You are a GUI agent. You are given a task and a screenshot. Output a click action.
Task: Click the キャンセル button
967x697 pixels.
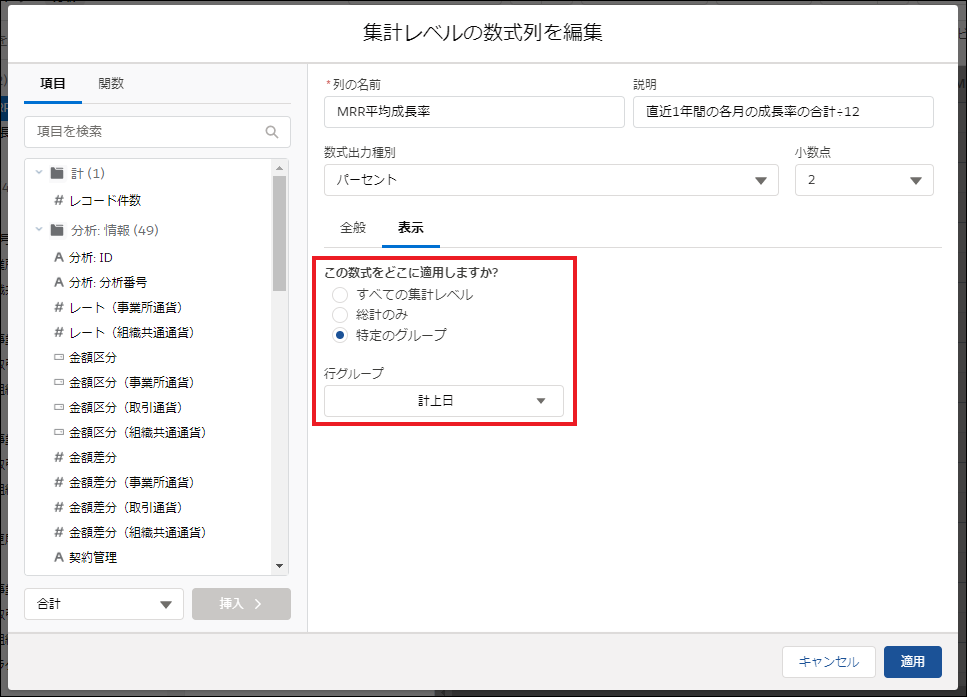pos(829,661)
